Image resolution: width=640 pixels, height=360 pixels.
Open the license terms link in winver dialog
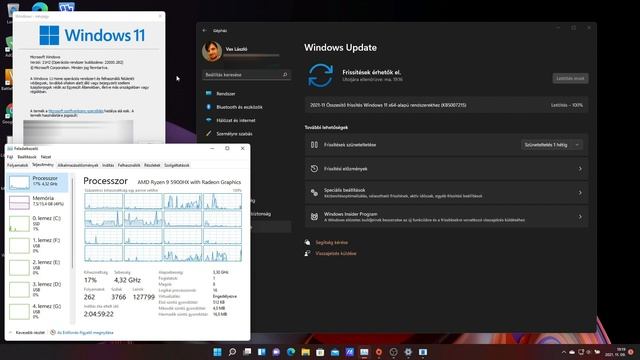76,111
